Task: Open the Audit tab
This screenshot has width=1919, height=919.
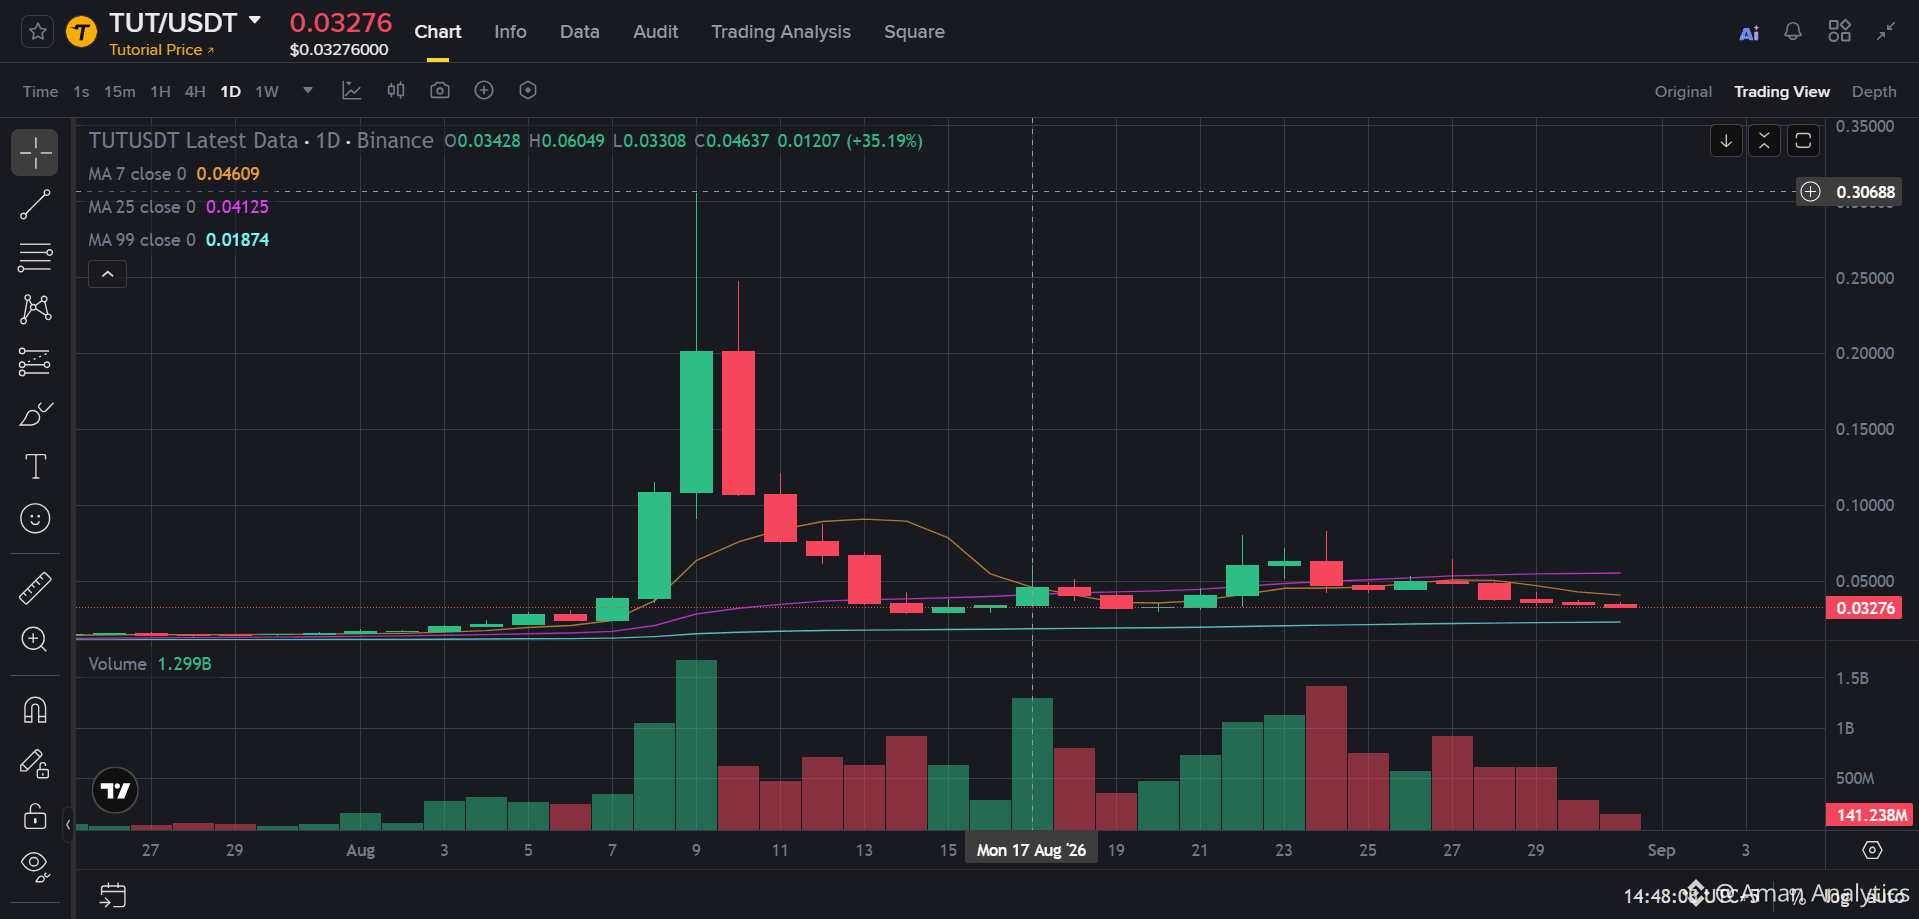Action: point(656,32)
